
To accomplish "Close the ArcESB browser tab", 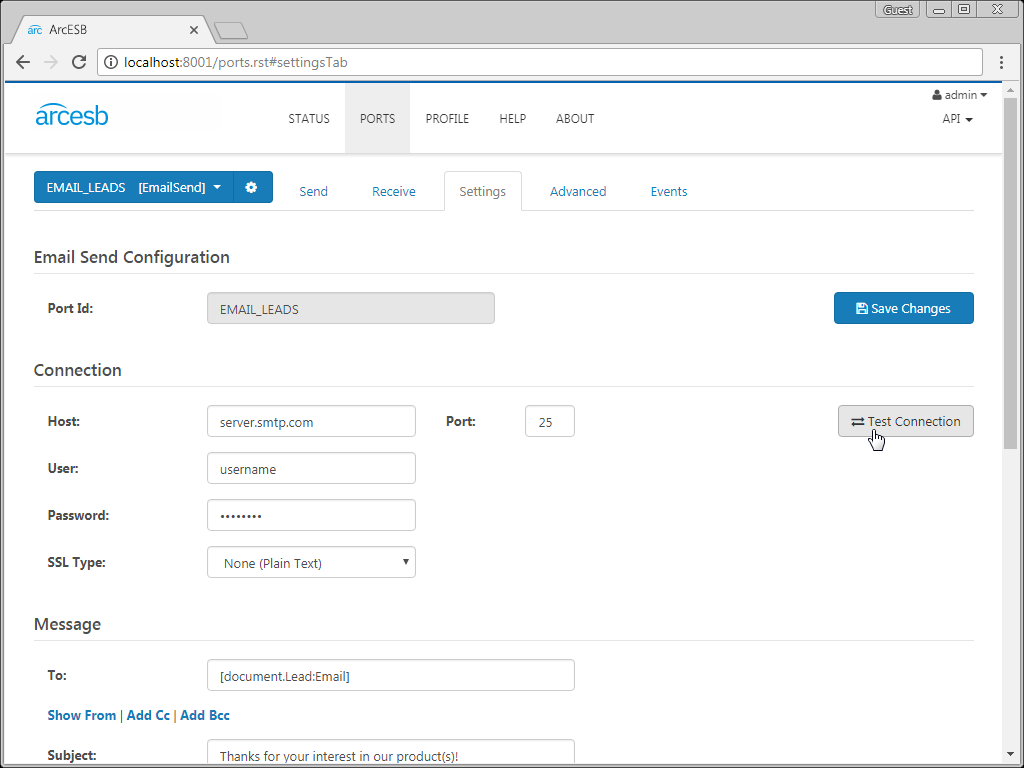I will pos(194,30).
